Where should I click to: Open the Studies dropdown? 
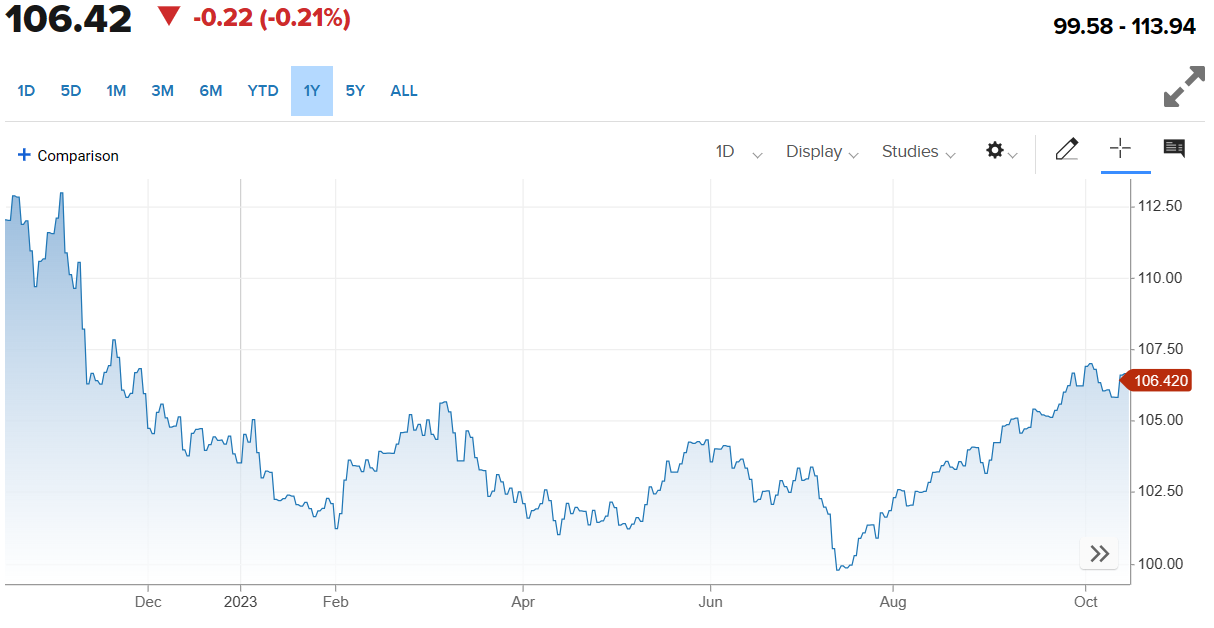tap(918, 152)
